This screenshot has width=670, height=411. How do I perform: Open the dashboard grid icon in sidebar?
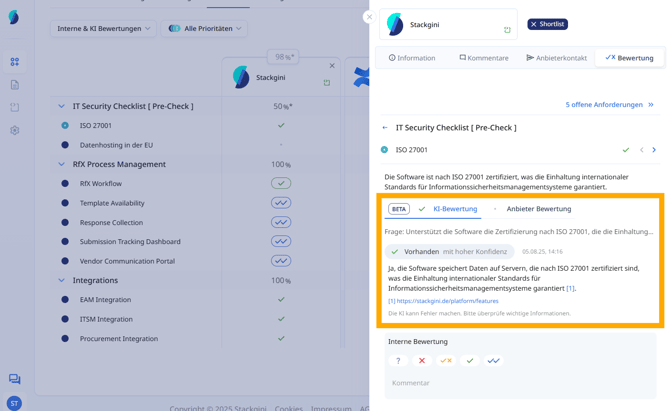click(14, 62)
